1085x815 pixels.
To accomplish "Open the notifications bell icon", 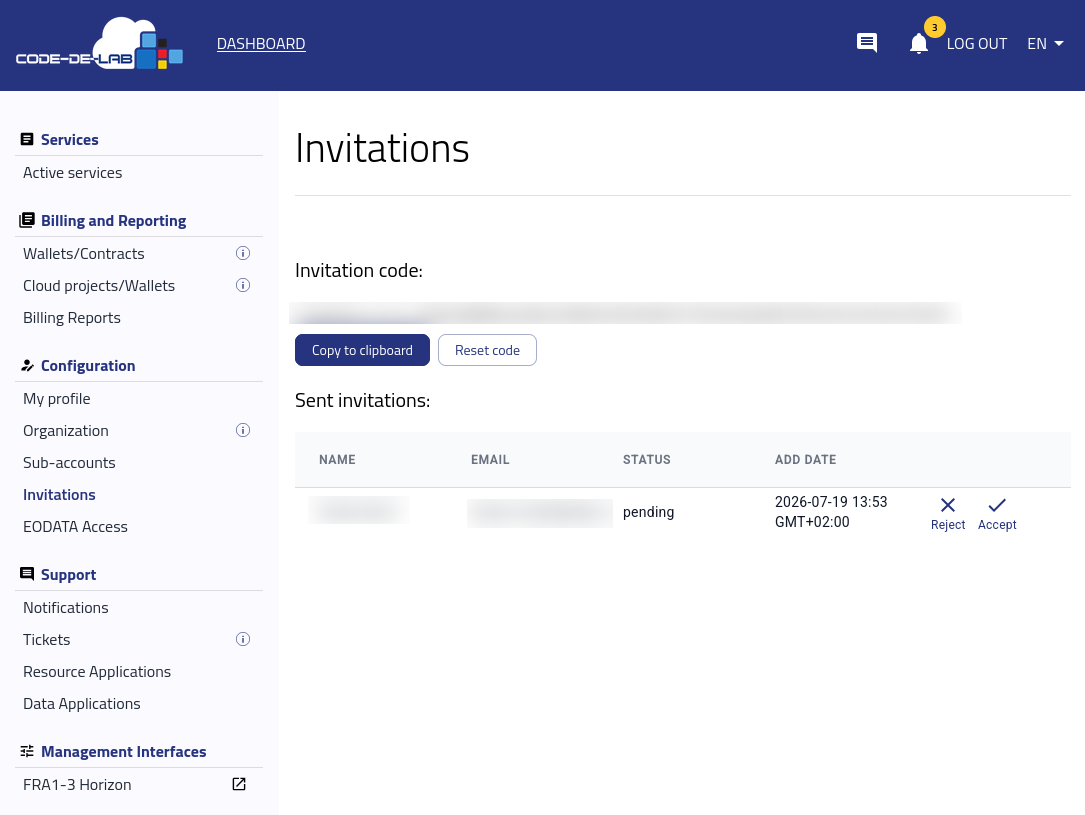I will 918,44.
